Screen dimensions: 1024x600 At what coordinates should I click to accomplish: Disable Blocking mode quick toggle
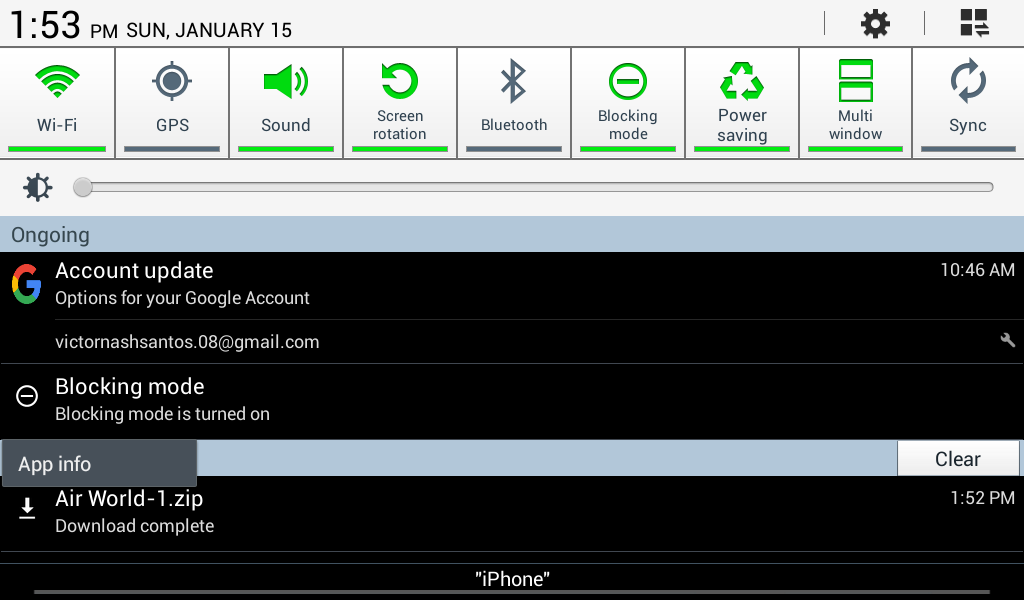click(x=628, y=103)
